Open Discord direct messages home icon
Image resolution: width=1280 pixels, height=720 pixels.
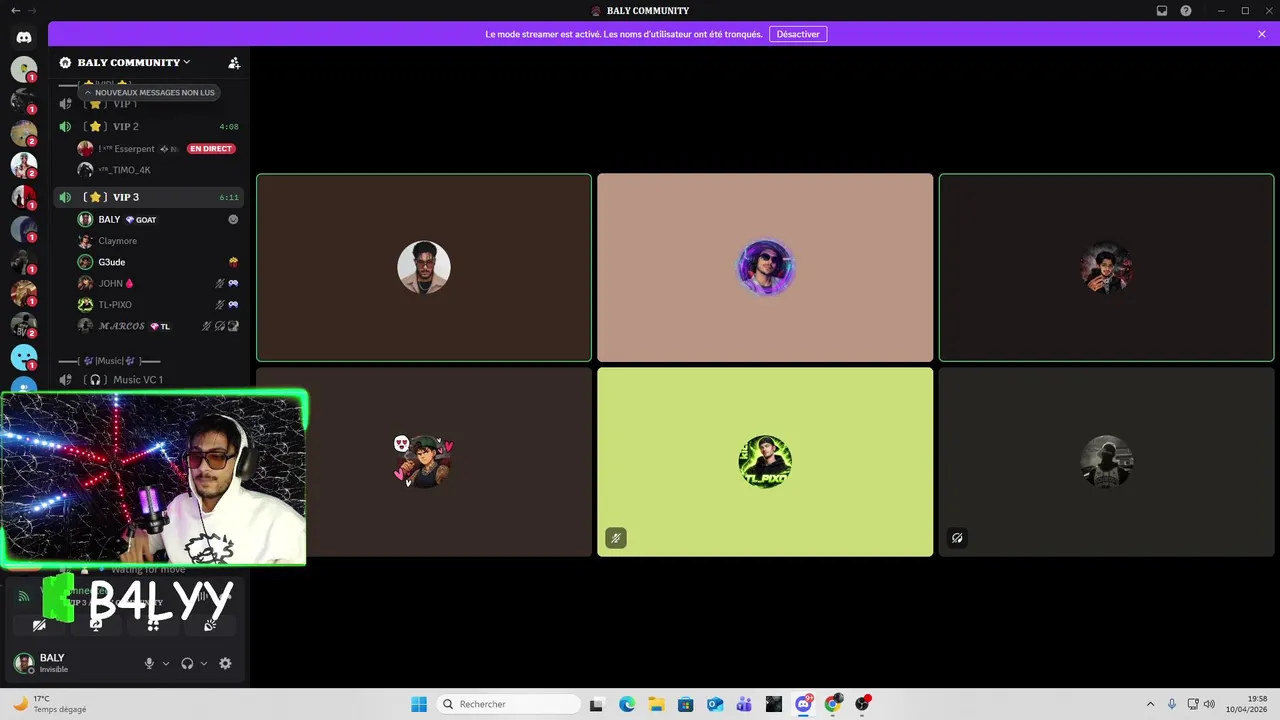point(24,37)
